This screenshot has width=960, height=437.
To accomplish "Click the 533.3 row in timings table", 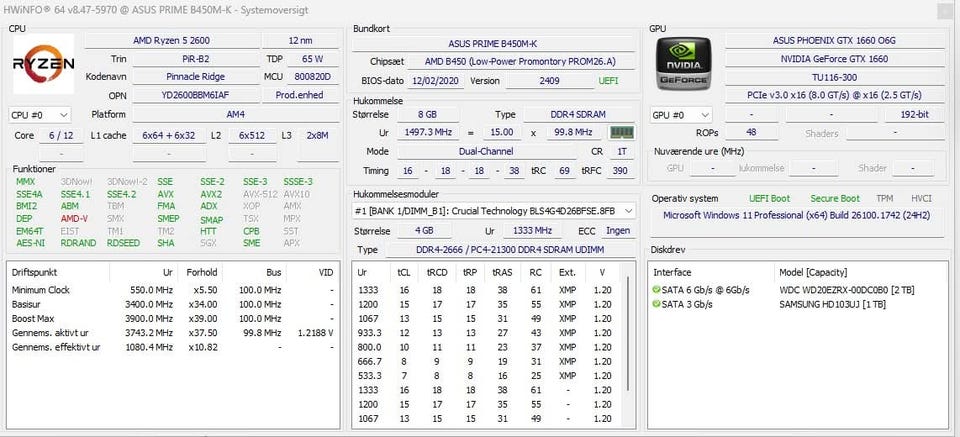I will coord(488,375).
